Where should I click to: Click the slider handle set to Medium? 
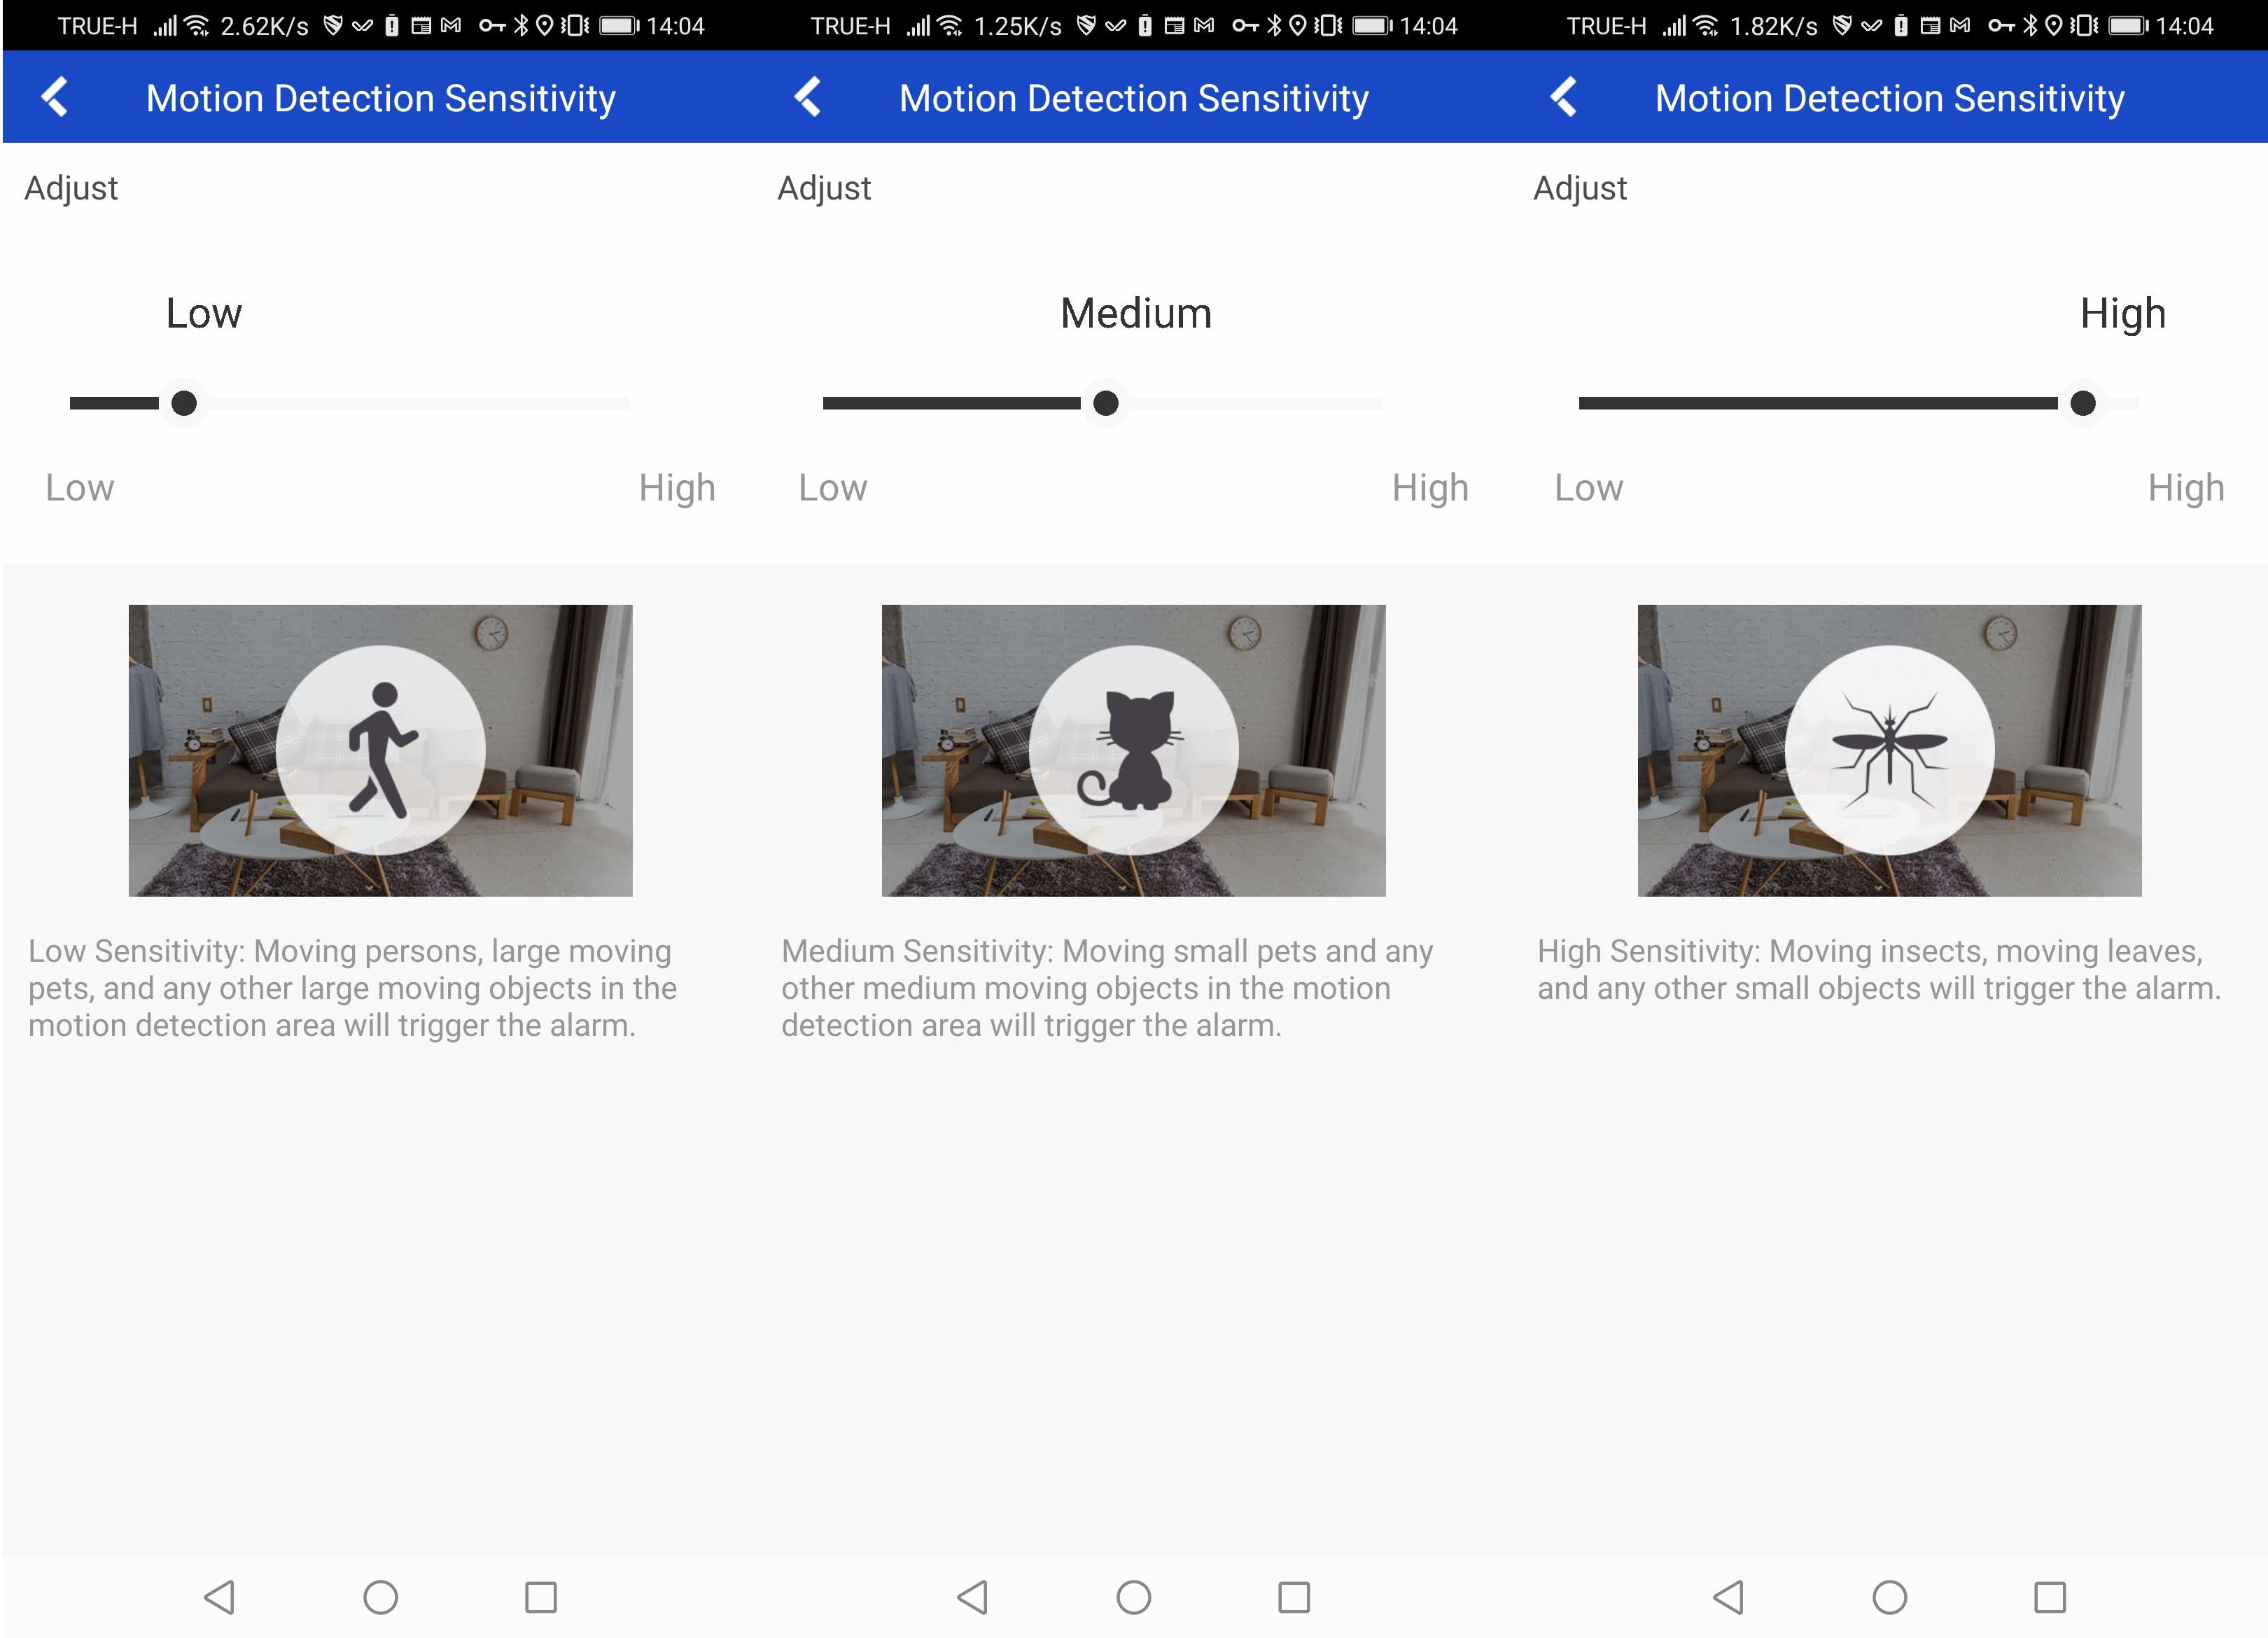pyautogui.click(x=1106, y=403)
